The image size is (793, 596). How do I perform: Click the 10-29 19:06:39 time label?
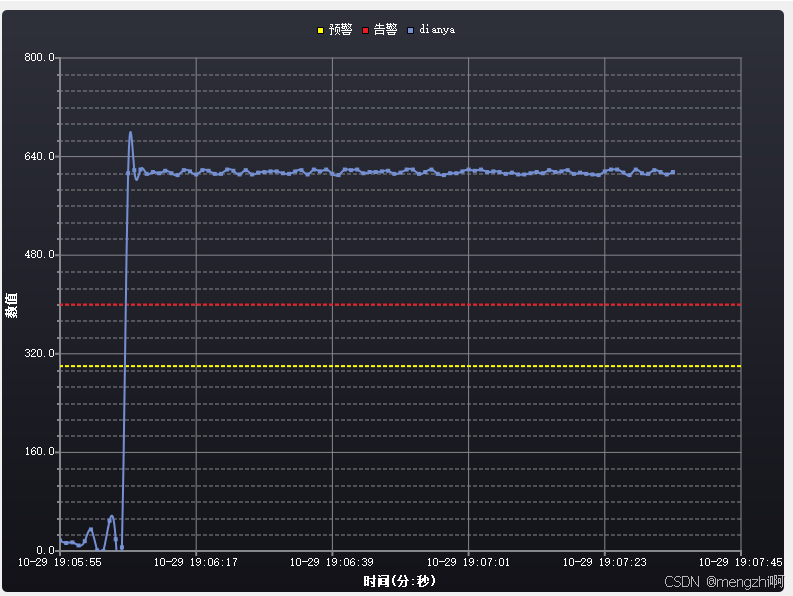point(332,562)
